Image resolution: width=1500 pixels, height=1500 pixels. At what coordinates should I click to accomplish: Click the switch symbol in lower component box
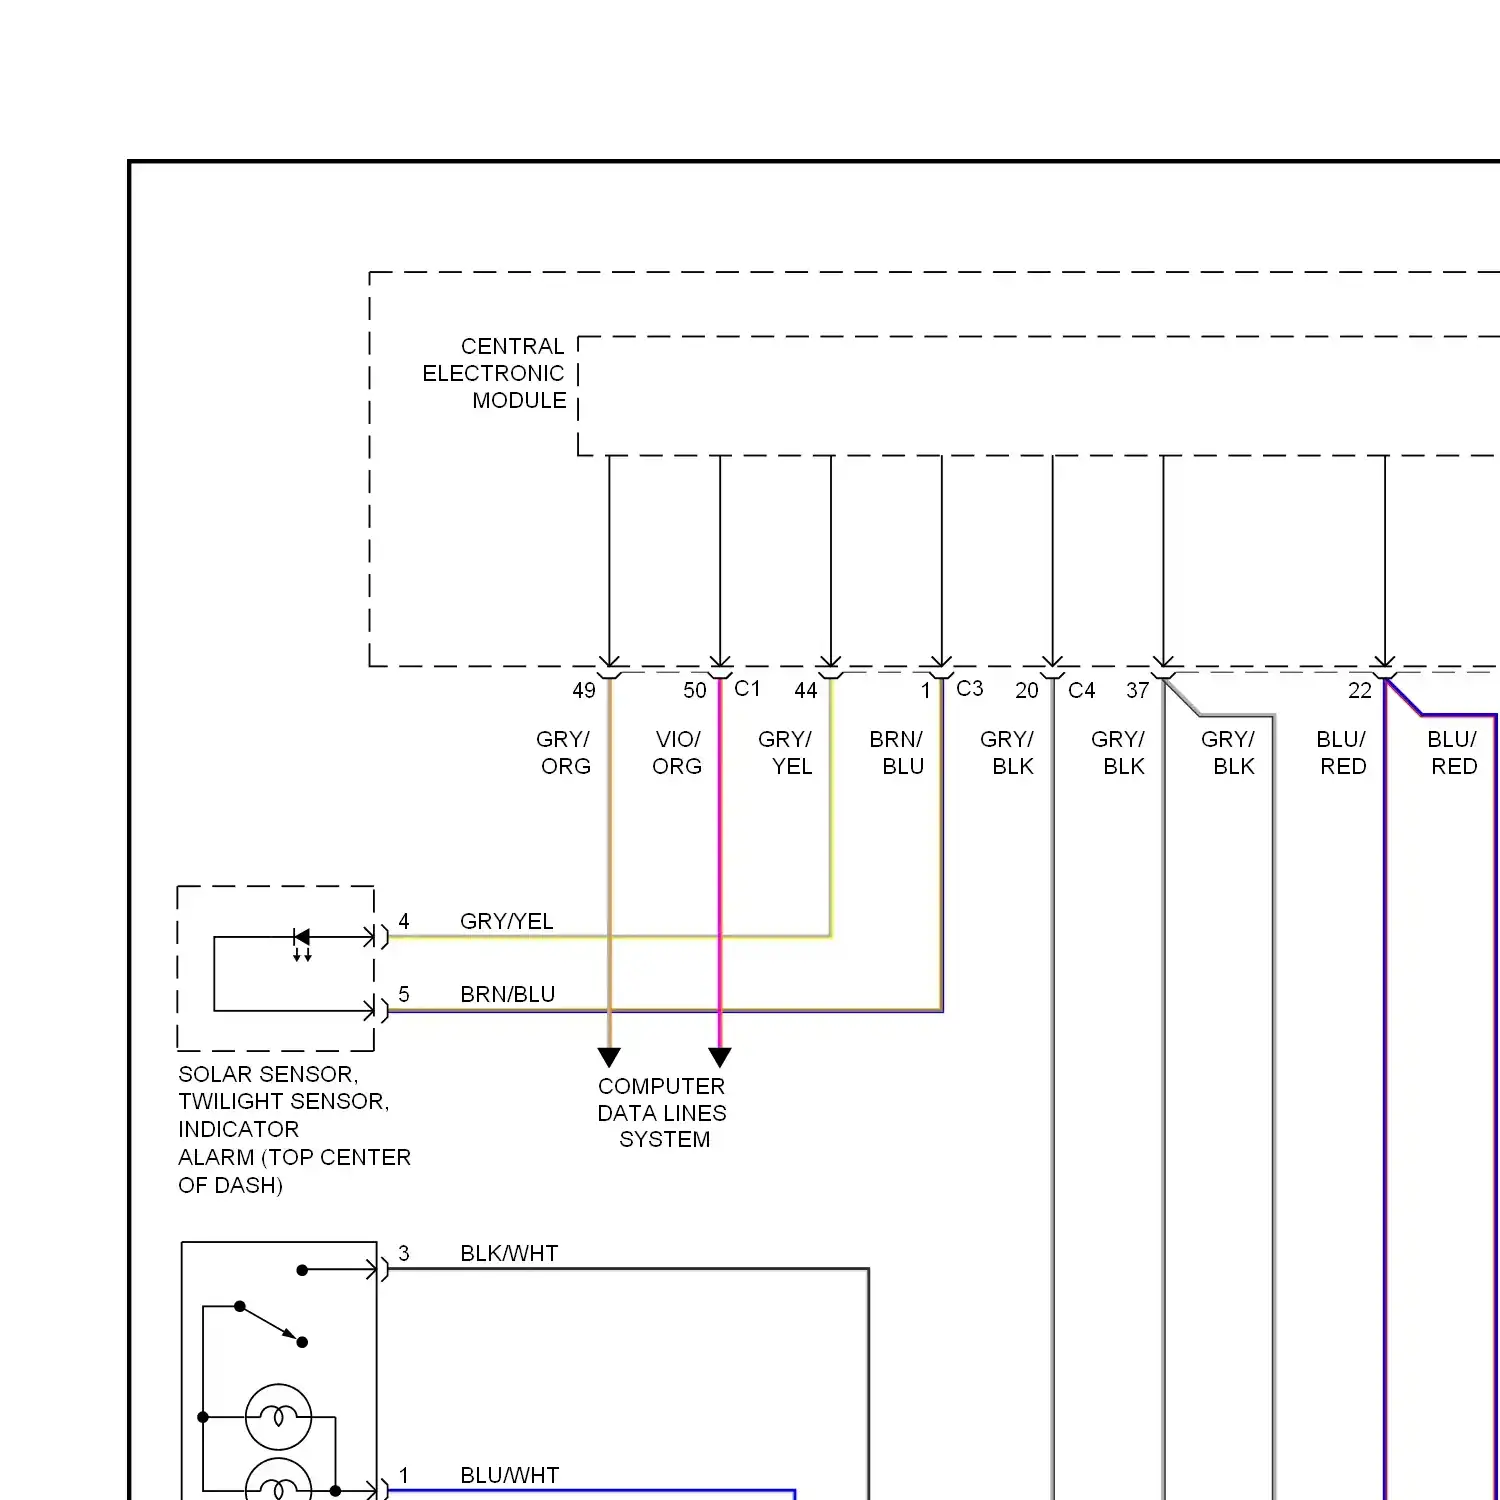point(271,1324)
